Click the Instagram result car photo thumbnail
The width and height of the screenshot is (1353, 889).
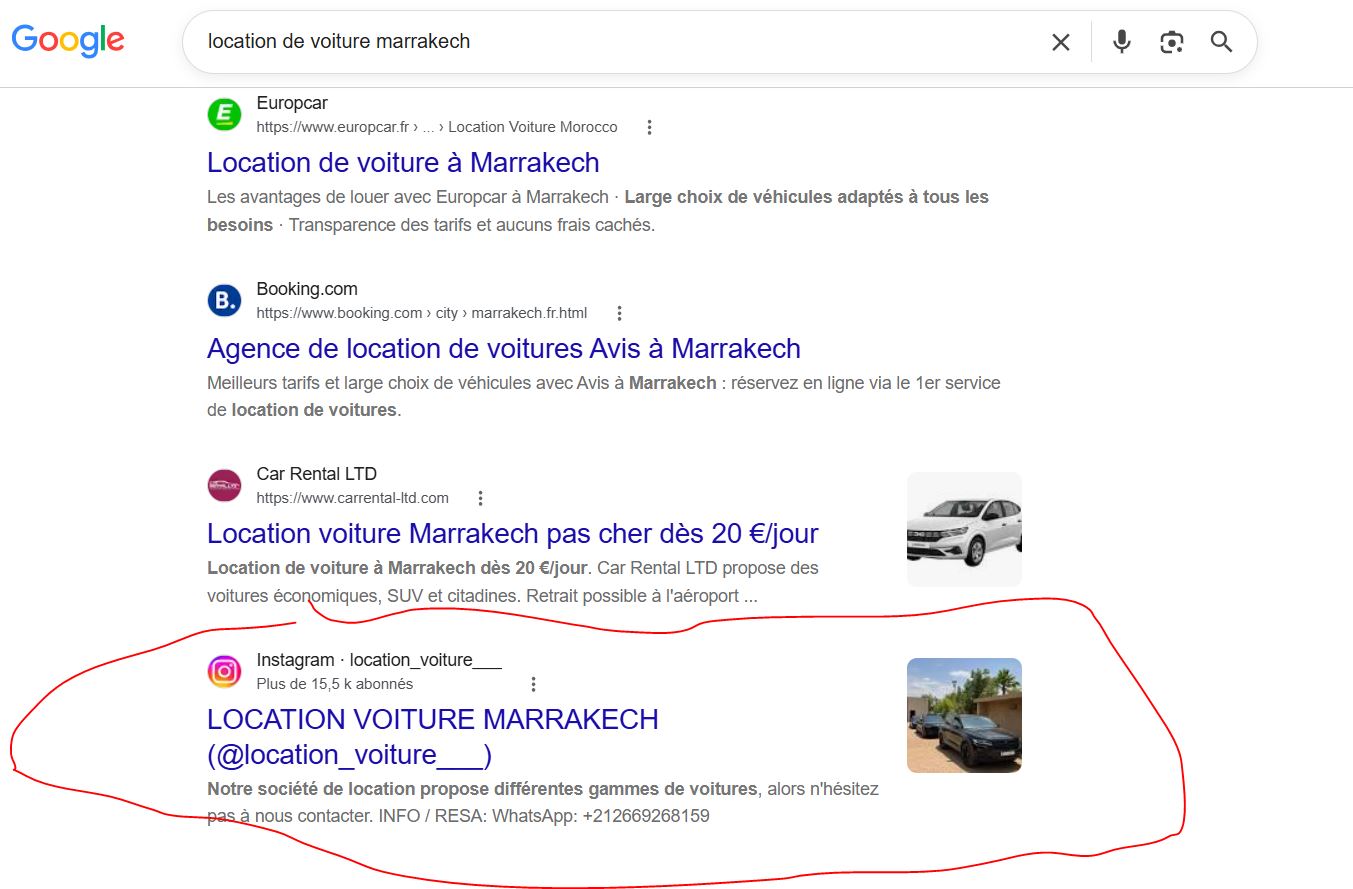click(x=964, y=715)
